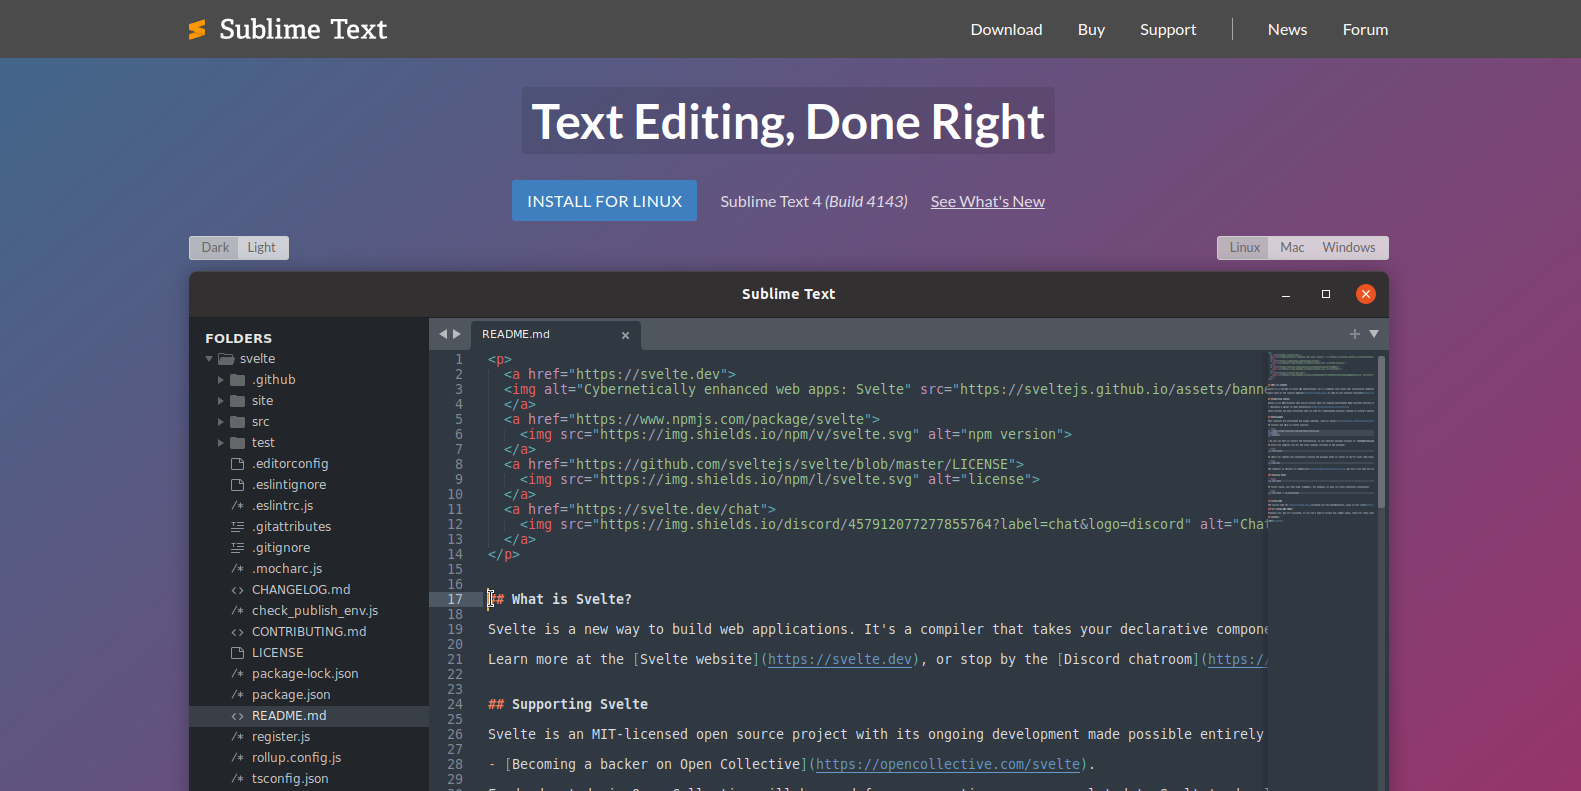Expand the src folder arrow
Image resolution: width=1581 pixels, height=791 pixels.
click(x=221, y=422)
